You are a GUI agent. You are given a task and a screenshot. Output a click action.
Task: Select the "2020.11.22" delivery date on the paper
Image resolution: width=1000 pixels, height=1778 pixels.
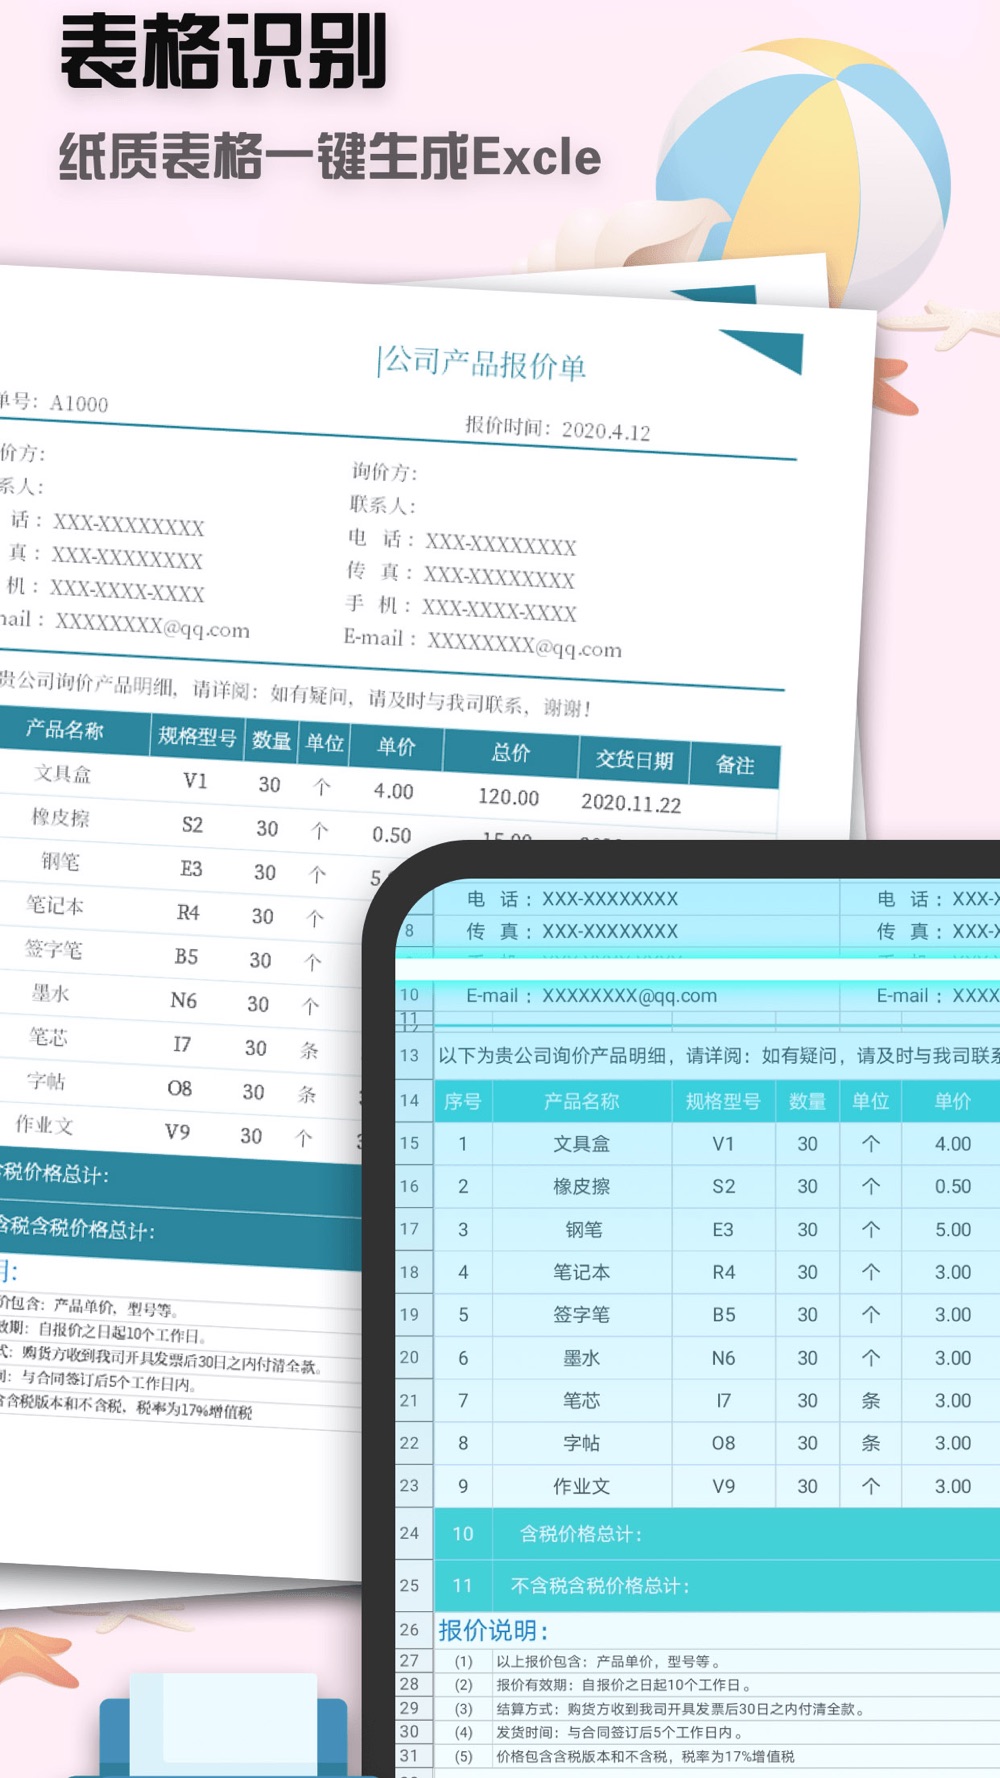631,803
